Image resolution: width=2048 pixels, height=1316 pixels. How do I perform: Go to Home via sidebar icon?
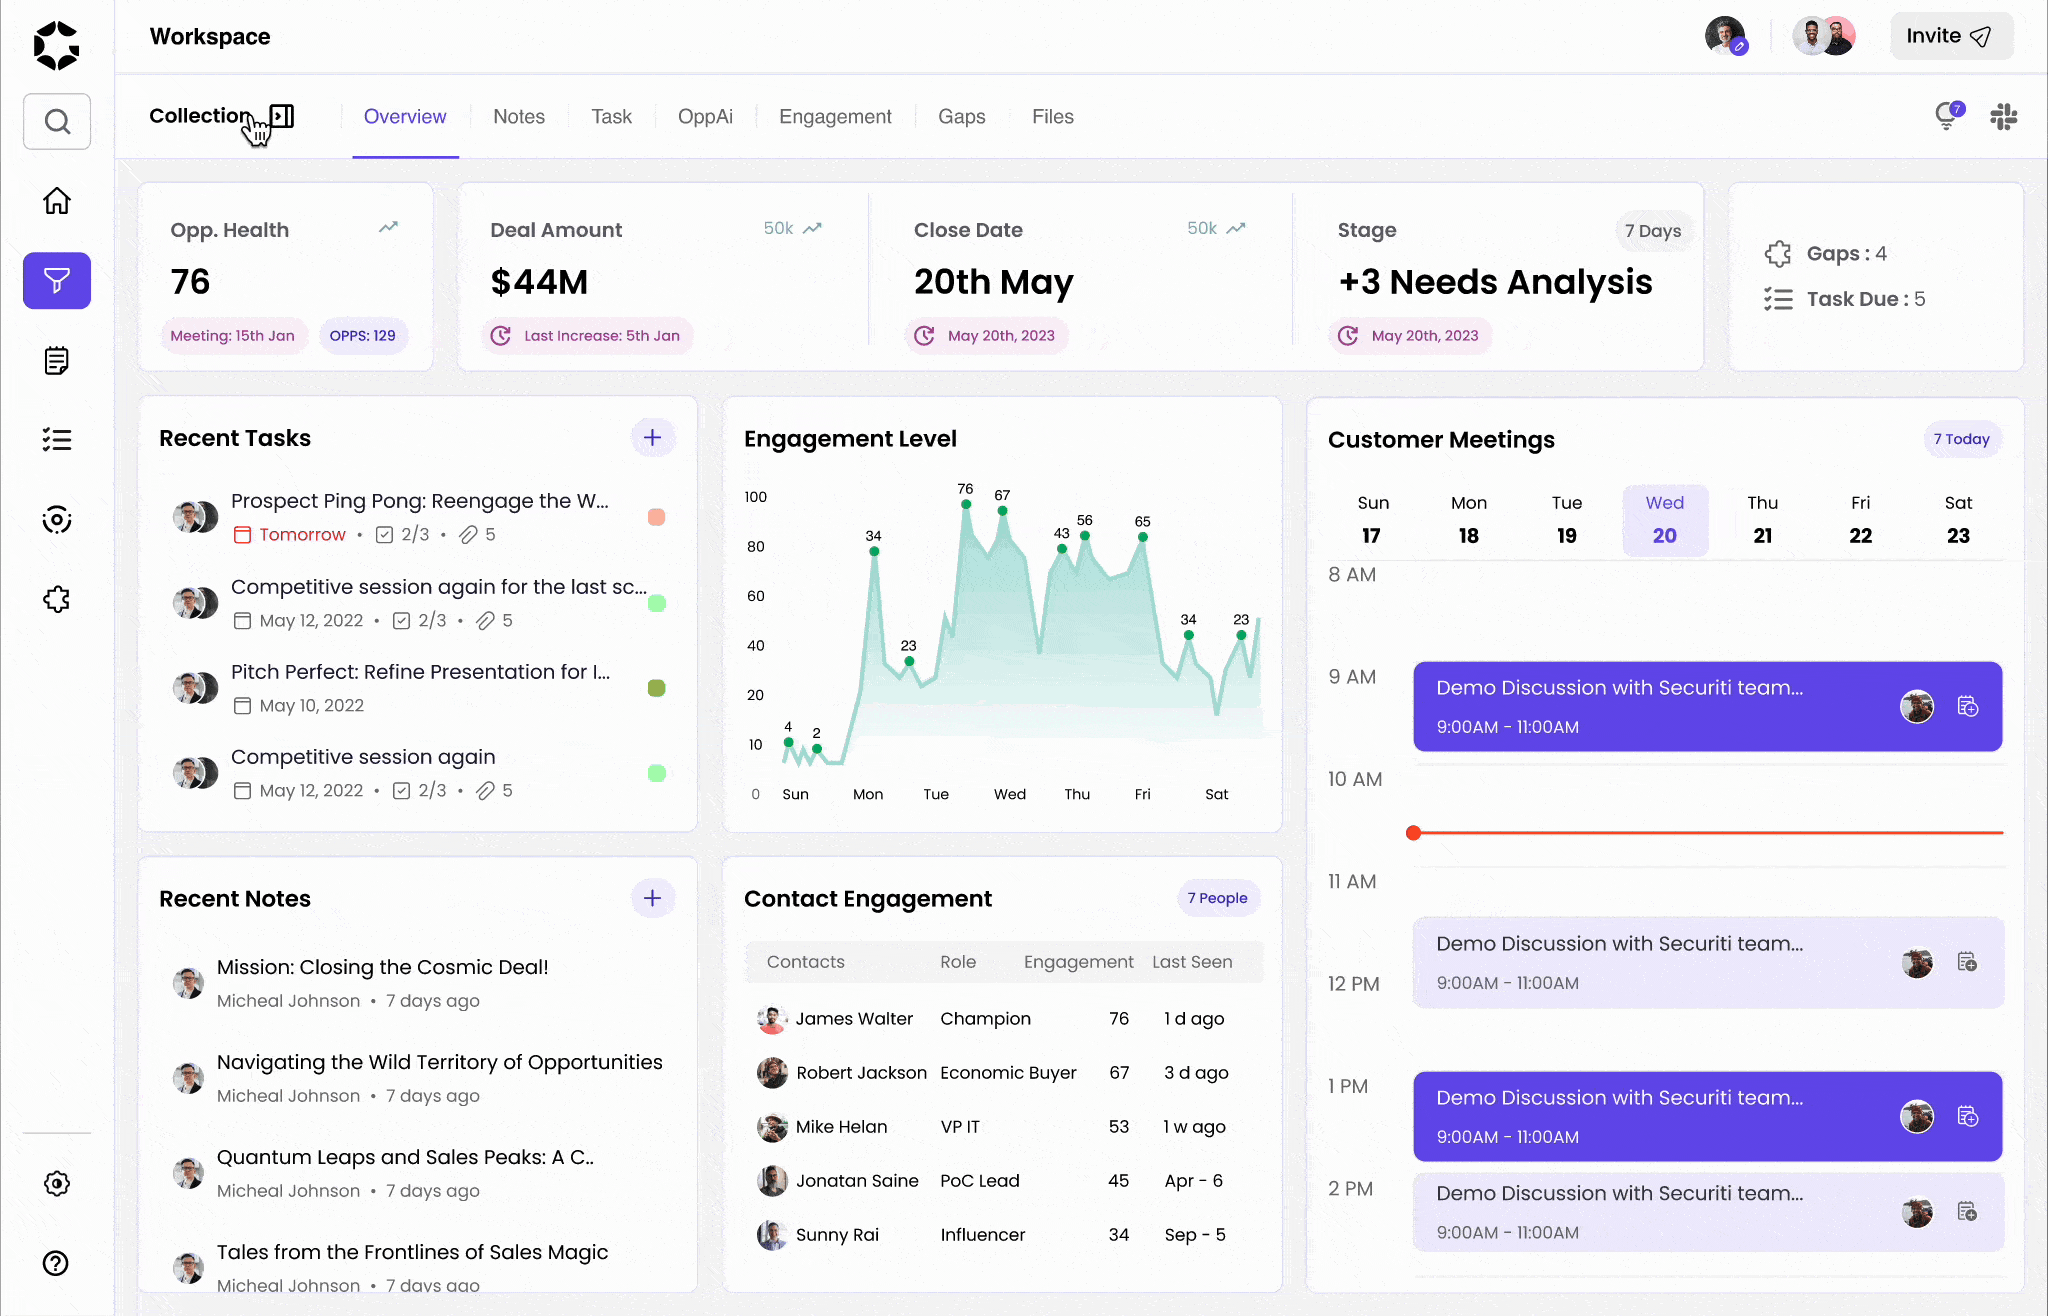click(x=57, y=201)
